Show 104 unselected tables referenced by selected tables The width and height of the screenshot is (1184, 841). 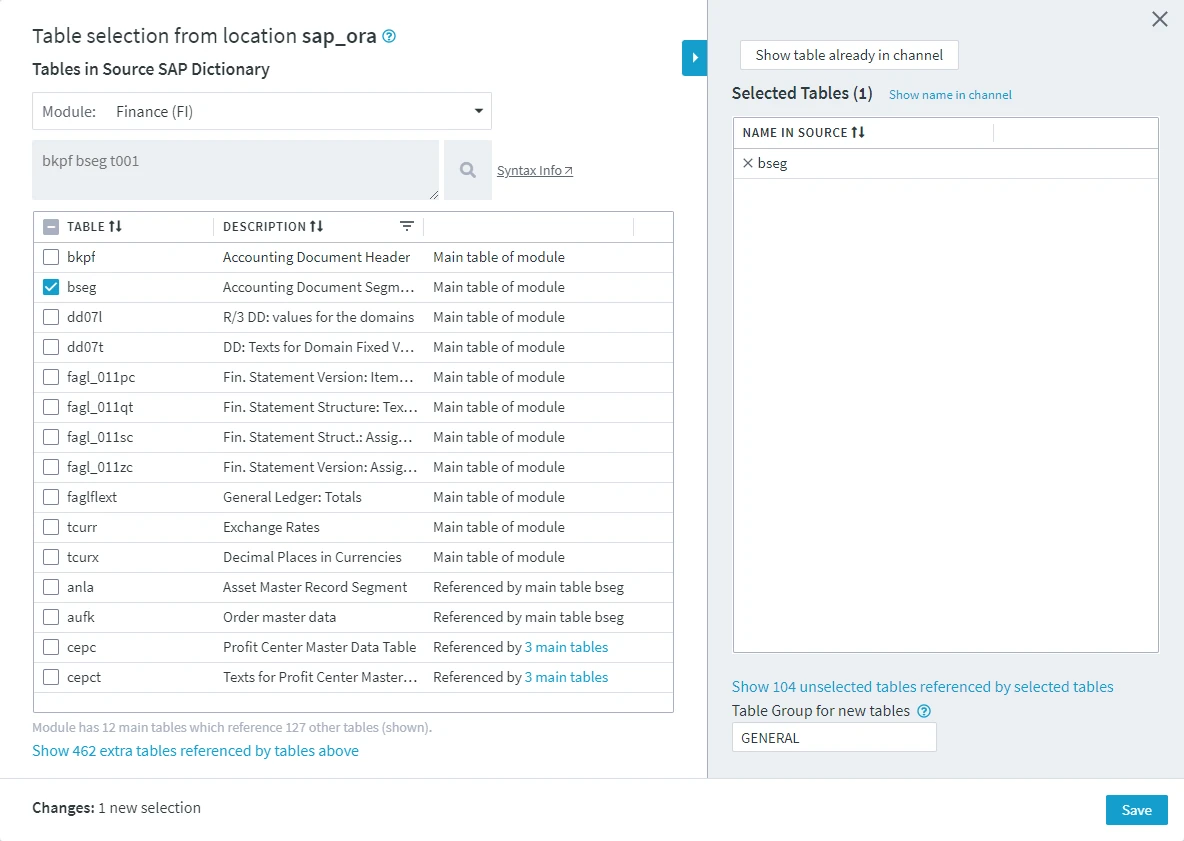coord(922,687)
